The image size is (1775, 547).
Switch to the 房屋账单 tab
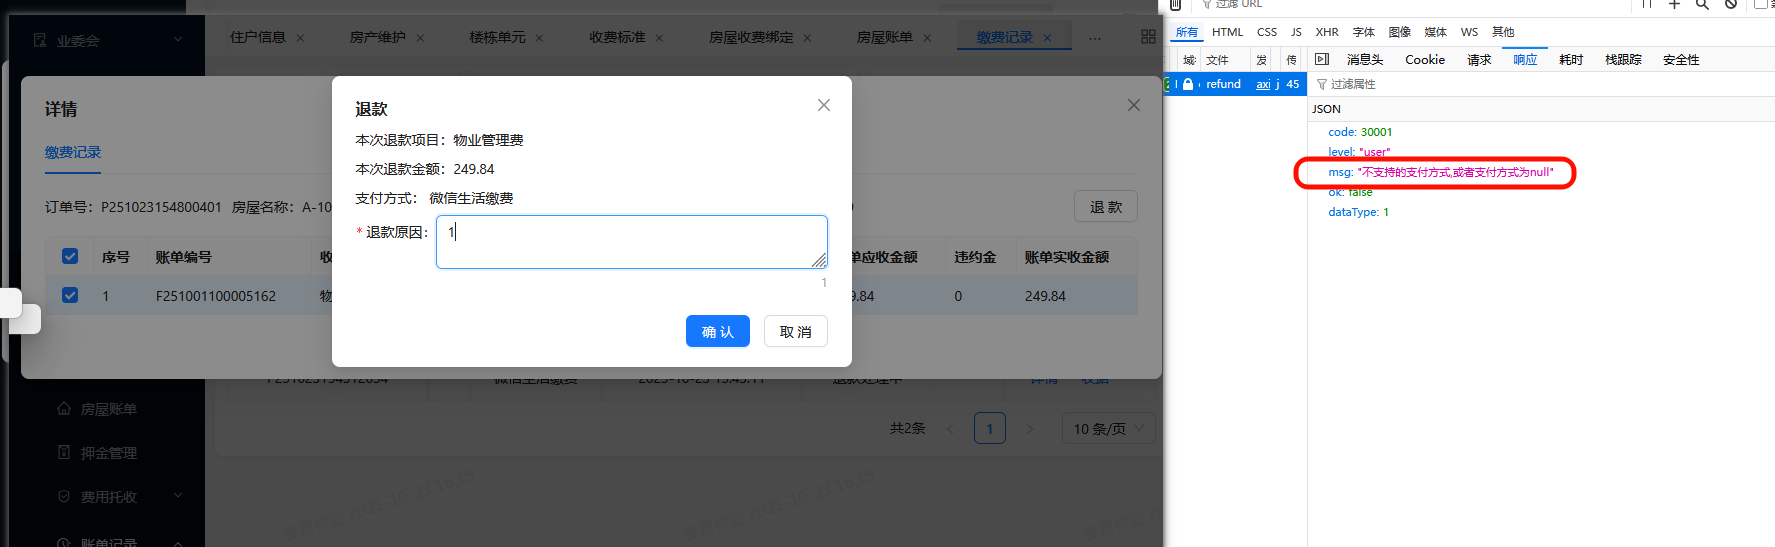885,37
